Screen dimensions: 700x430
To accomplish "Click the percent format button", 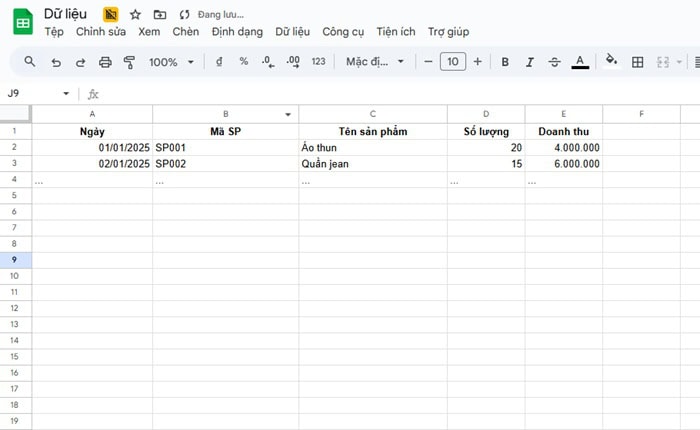I will coord(243,62).
